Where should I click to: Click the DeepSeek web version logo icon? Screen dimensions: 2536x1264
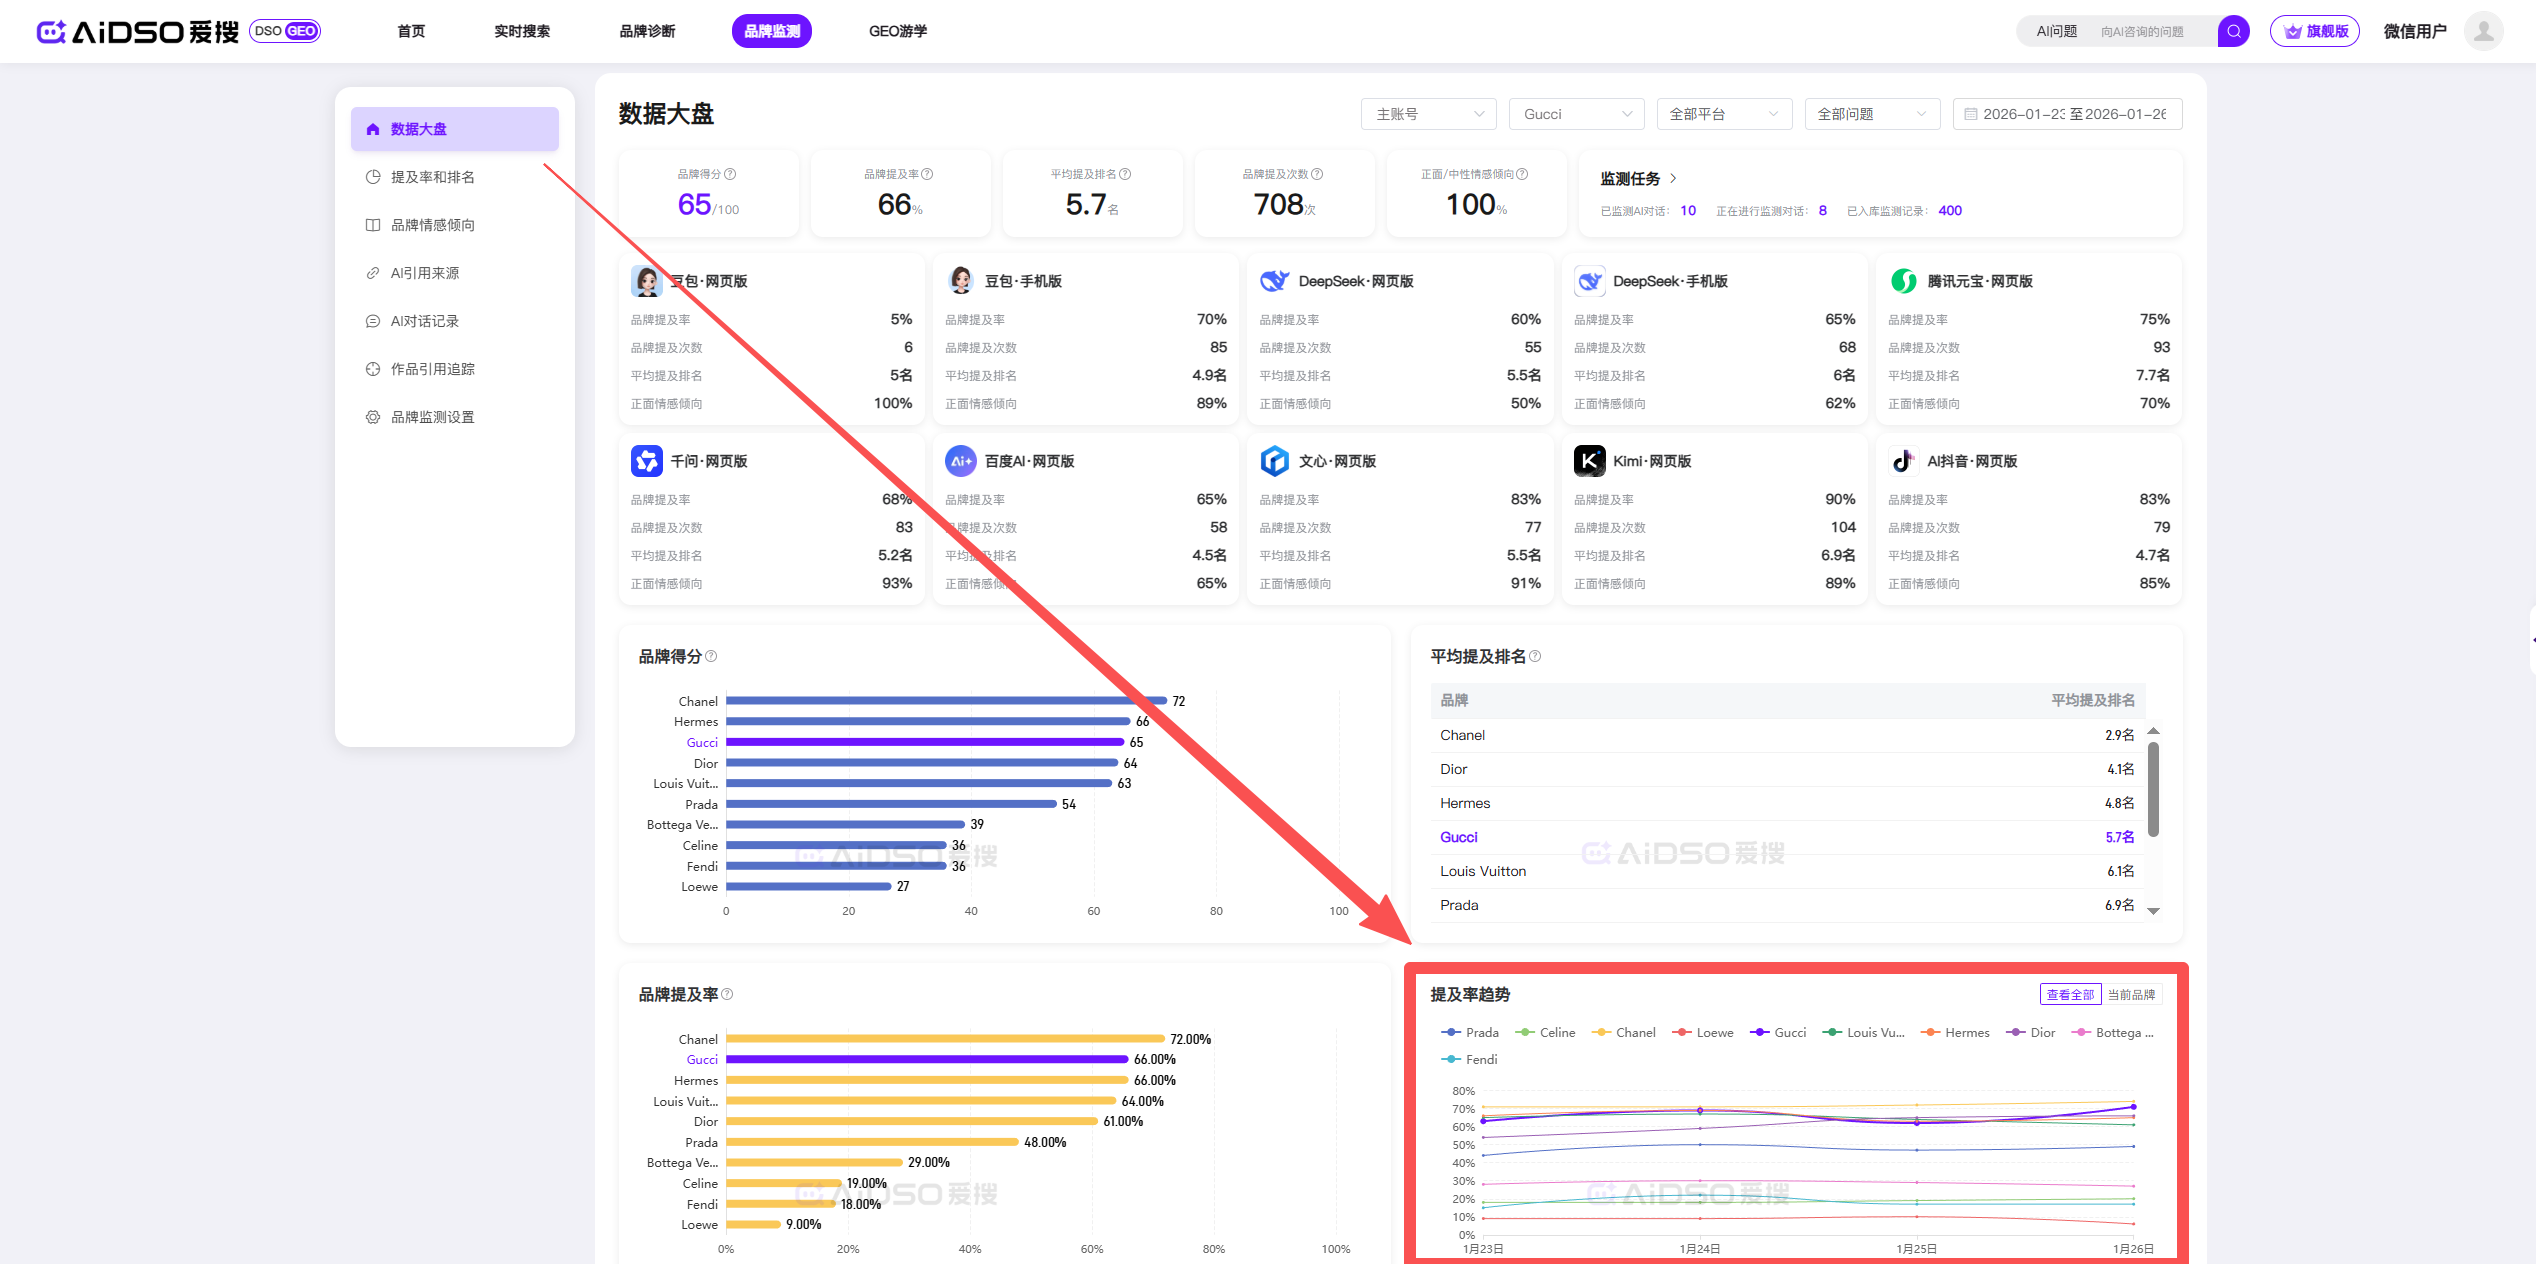1274,281
